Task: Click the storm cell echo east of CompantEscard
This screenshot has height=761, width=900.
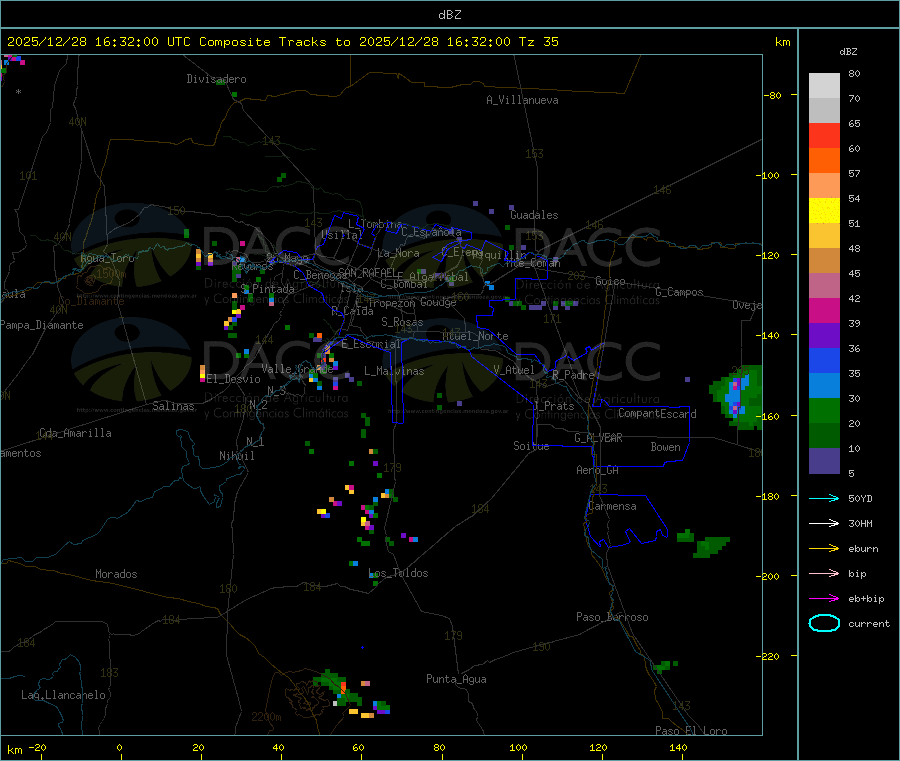Action: coord(738,397)
